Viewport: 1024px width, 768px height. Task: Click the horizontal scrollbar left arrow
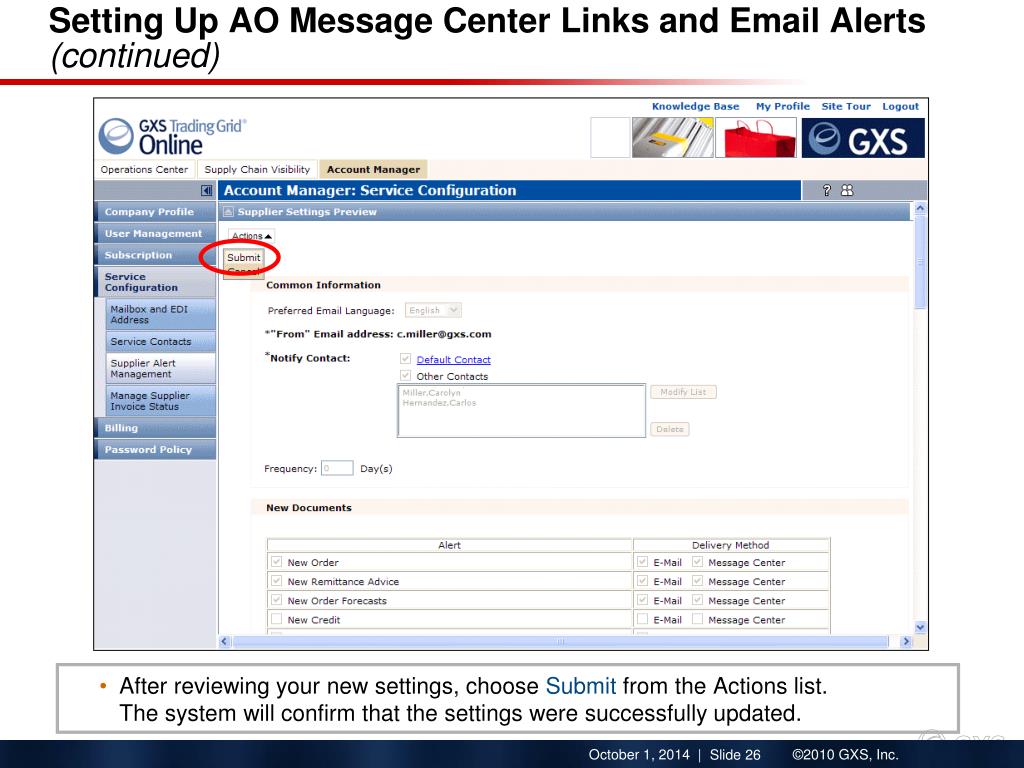(x=225, y=641)
